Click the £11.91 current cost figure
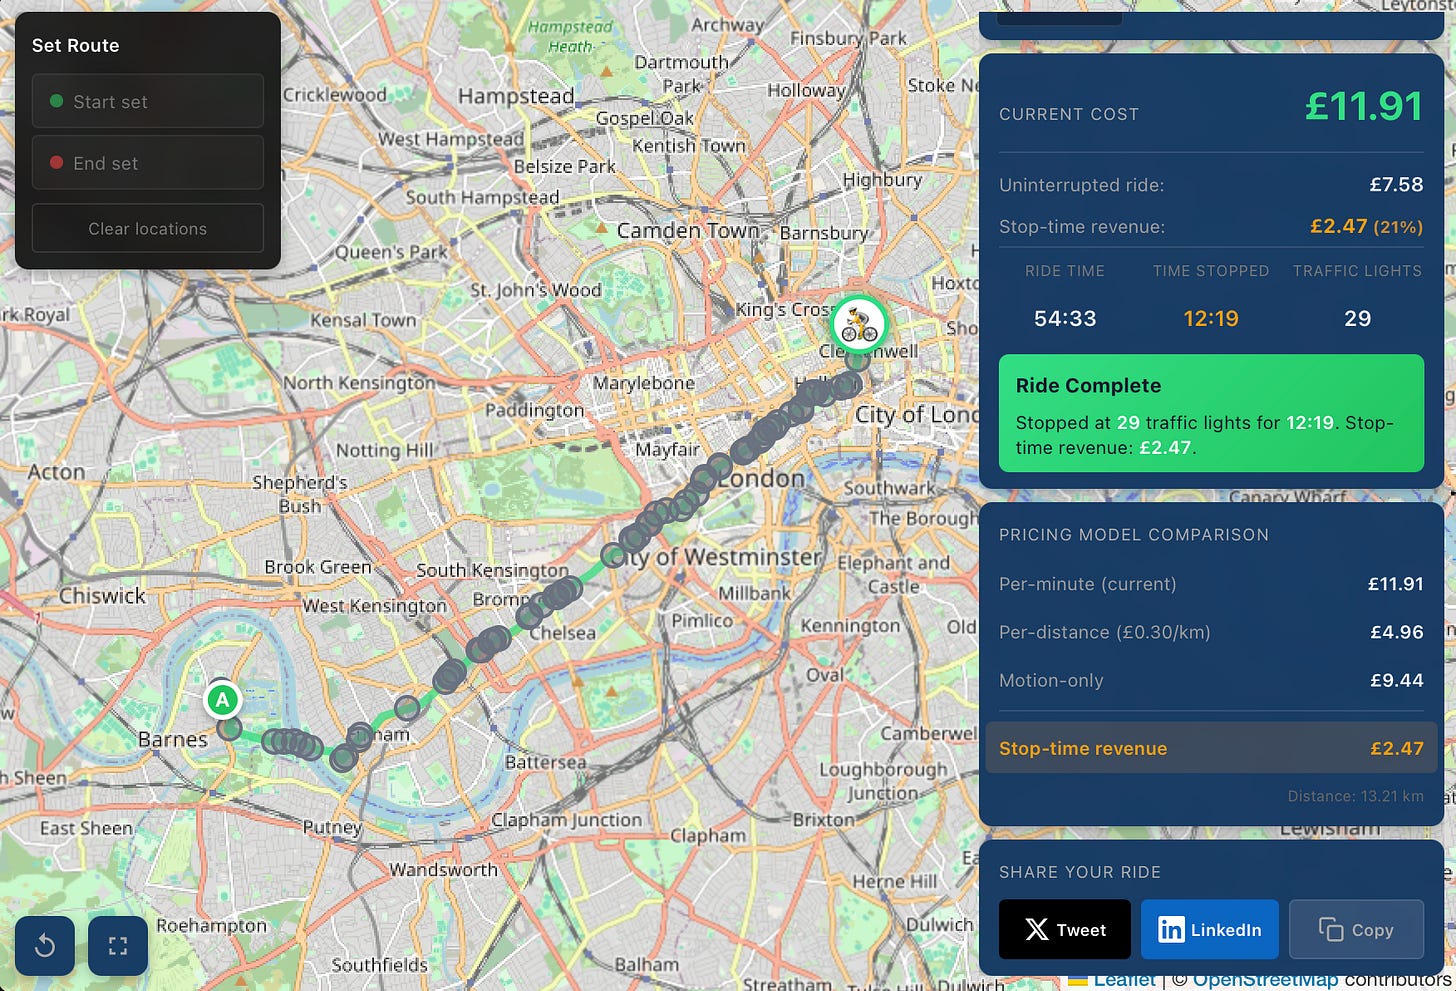The image size is (1456, 991). pos(1364,107)
